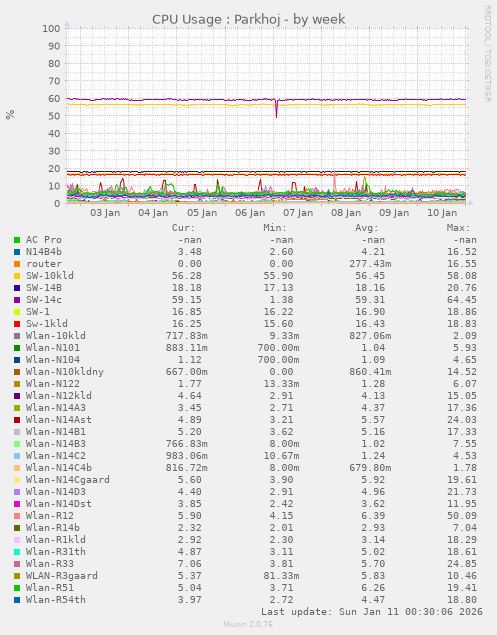Select the router legend label
Image resolution: width=497 pixels, height=635 pixels.
pyautogui.click(x=44, y=264)
